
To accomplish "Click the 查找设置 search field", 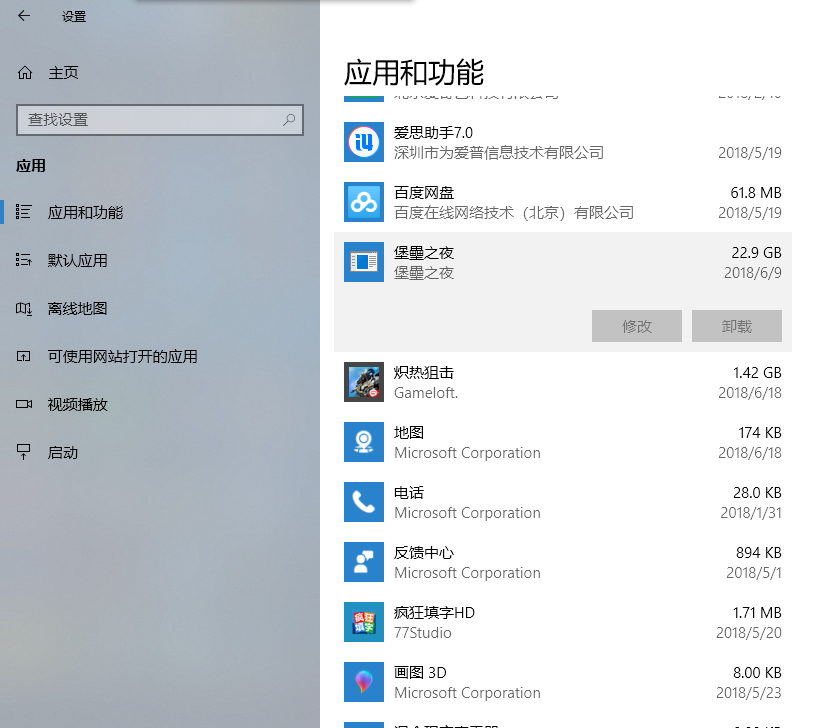I will [x=160, y=120].
